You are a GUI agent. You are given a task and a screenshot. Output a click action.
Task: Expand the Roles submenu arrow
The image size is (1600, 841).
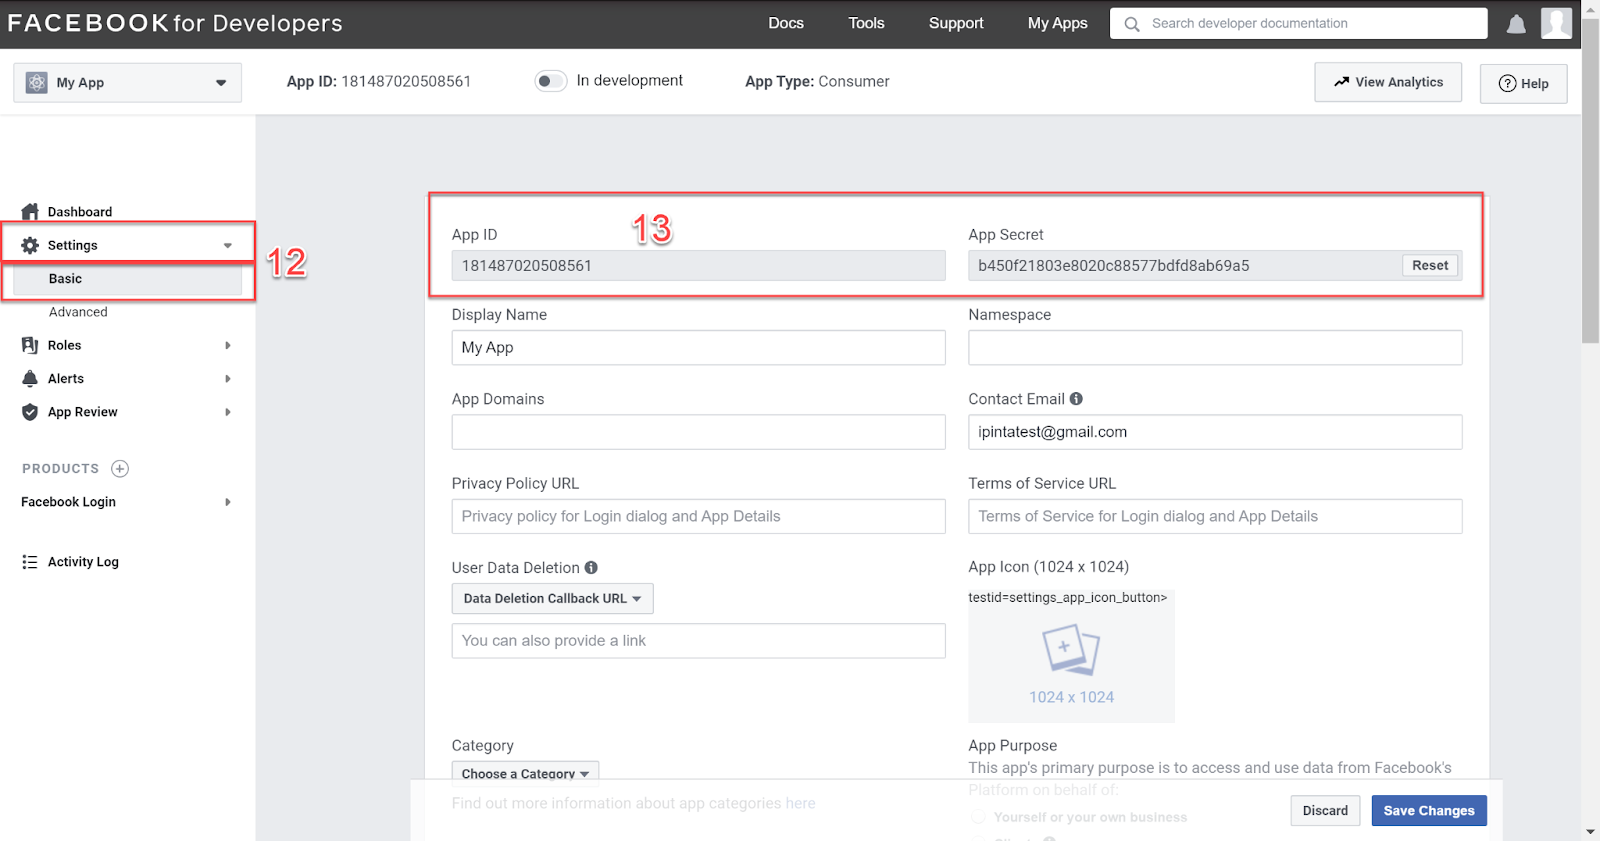(x=228, y=345)
